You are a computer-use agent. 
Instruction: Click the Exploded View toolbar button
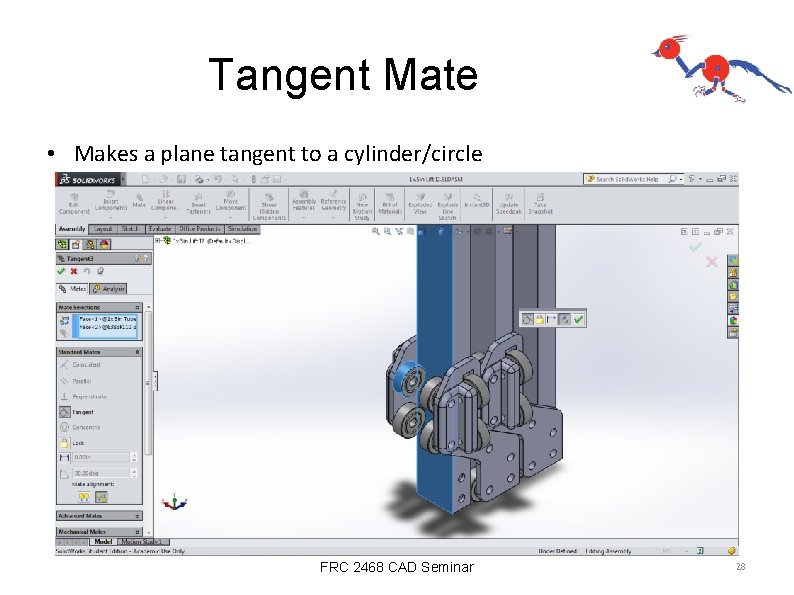click(x=420, y=204)
